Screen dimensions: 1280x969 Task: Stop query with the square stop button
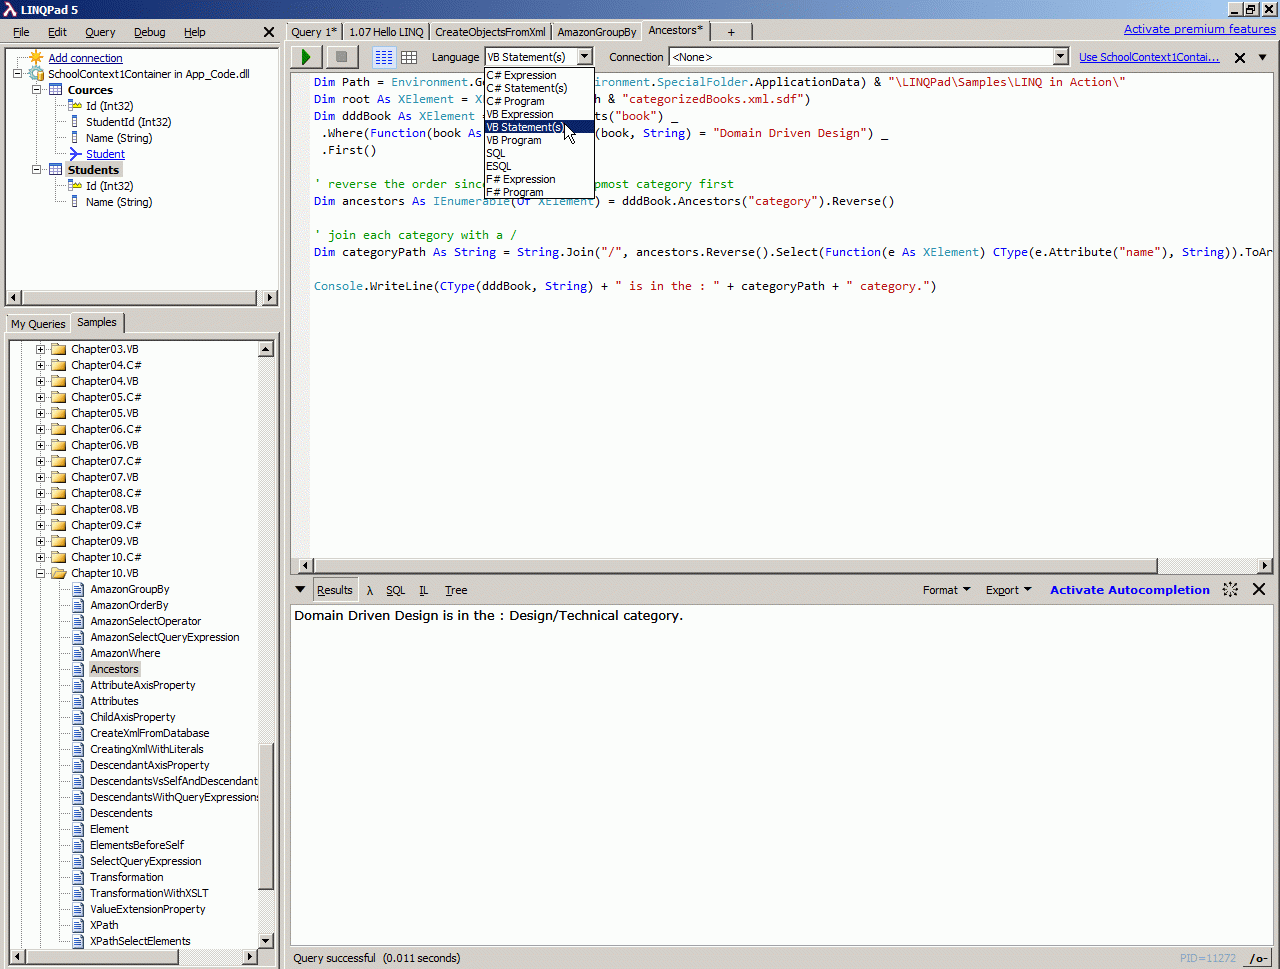342,57
